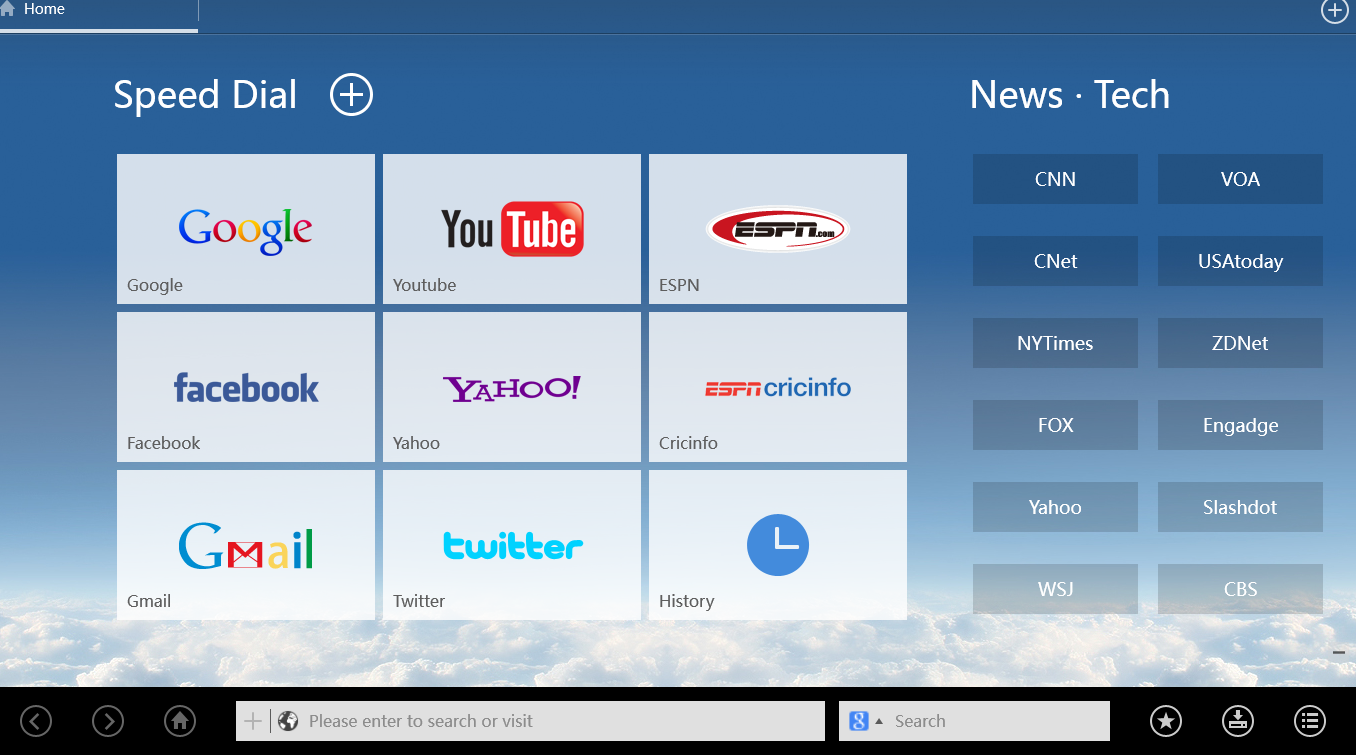1356x755 pixels.
Task: Go forward to the next page
Action: point(108,721)
